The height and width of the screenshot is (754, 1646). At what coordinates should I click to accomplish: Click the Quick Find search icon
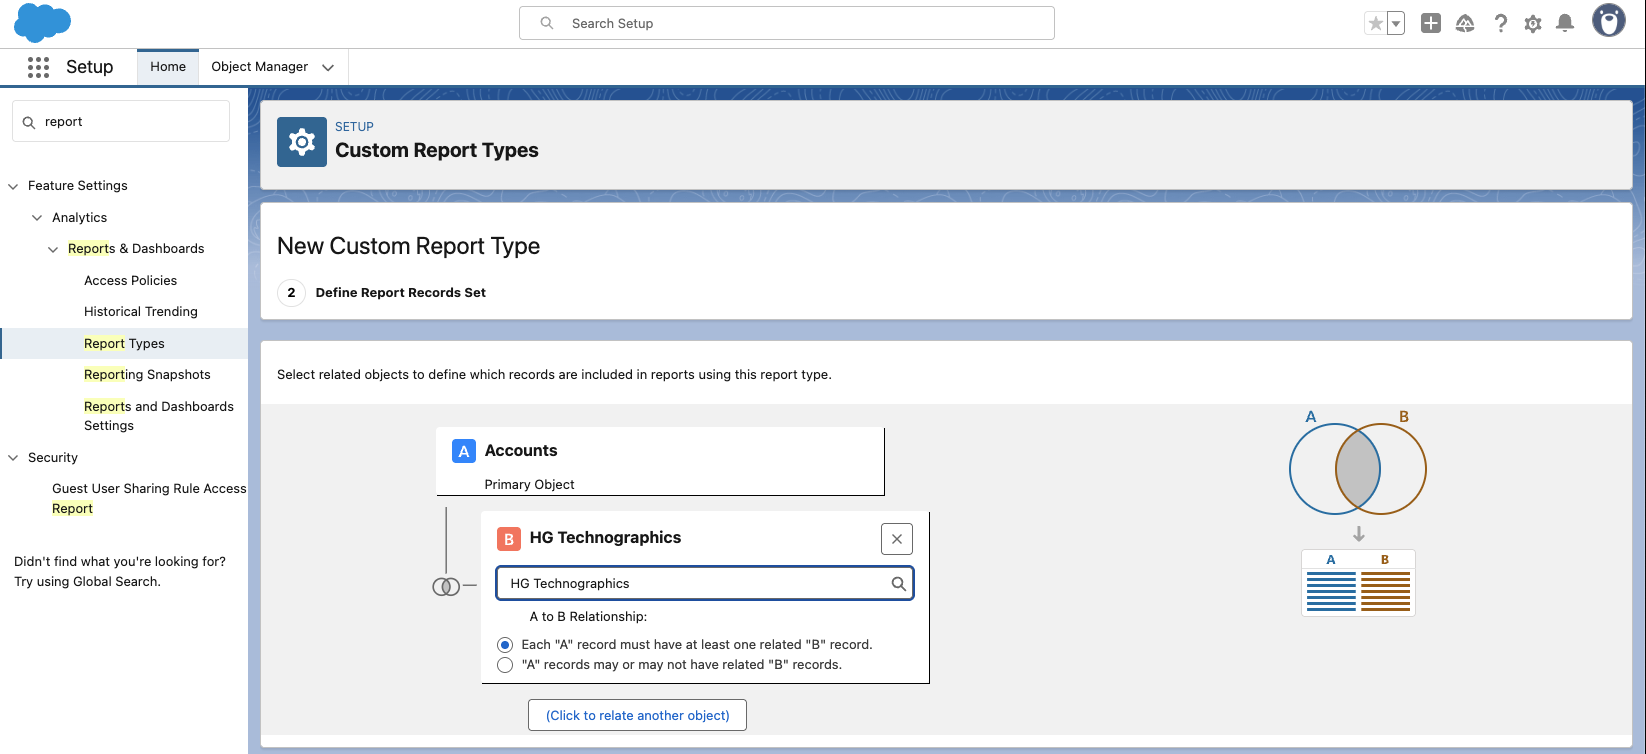[29, 122]
